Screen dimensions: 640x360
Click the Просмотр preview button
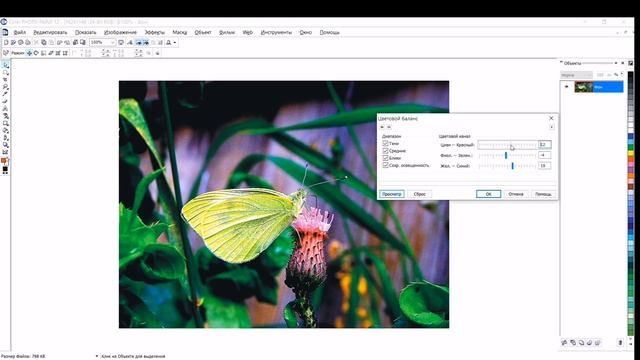tap(391, 194)
